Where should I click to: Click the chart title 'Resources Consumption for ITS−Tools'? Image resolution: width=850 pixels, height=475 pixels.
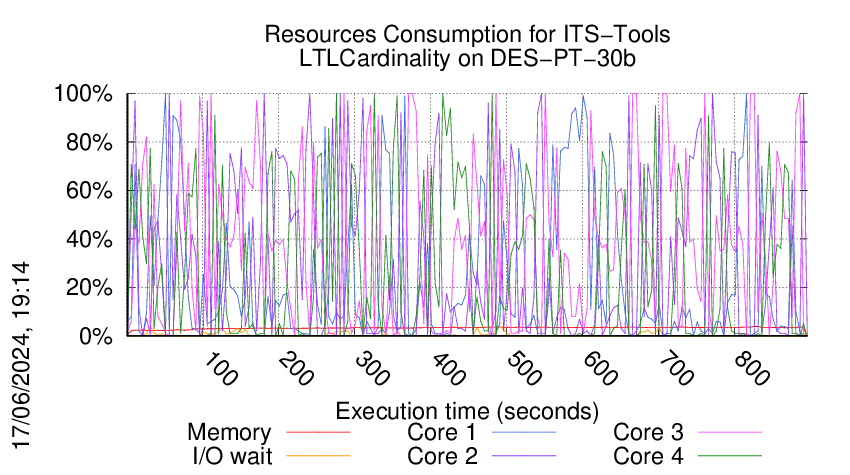click(x=467, y=34)
